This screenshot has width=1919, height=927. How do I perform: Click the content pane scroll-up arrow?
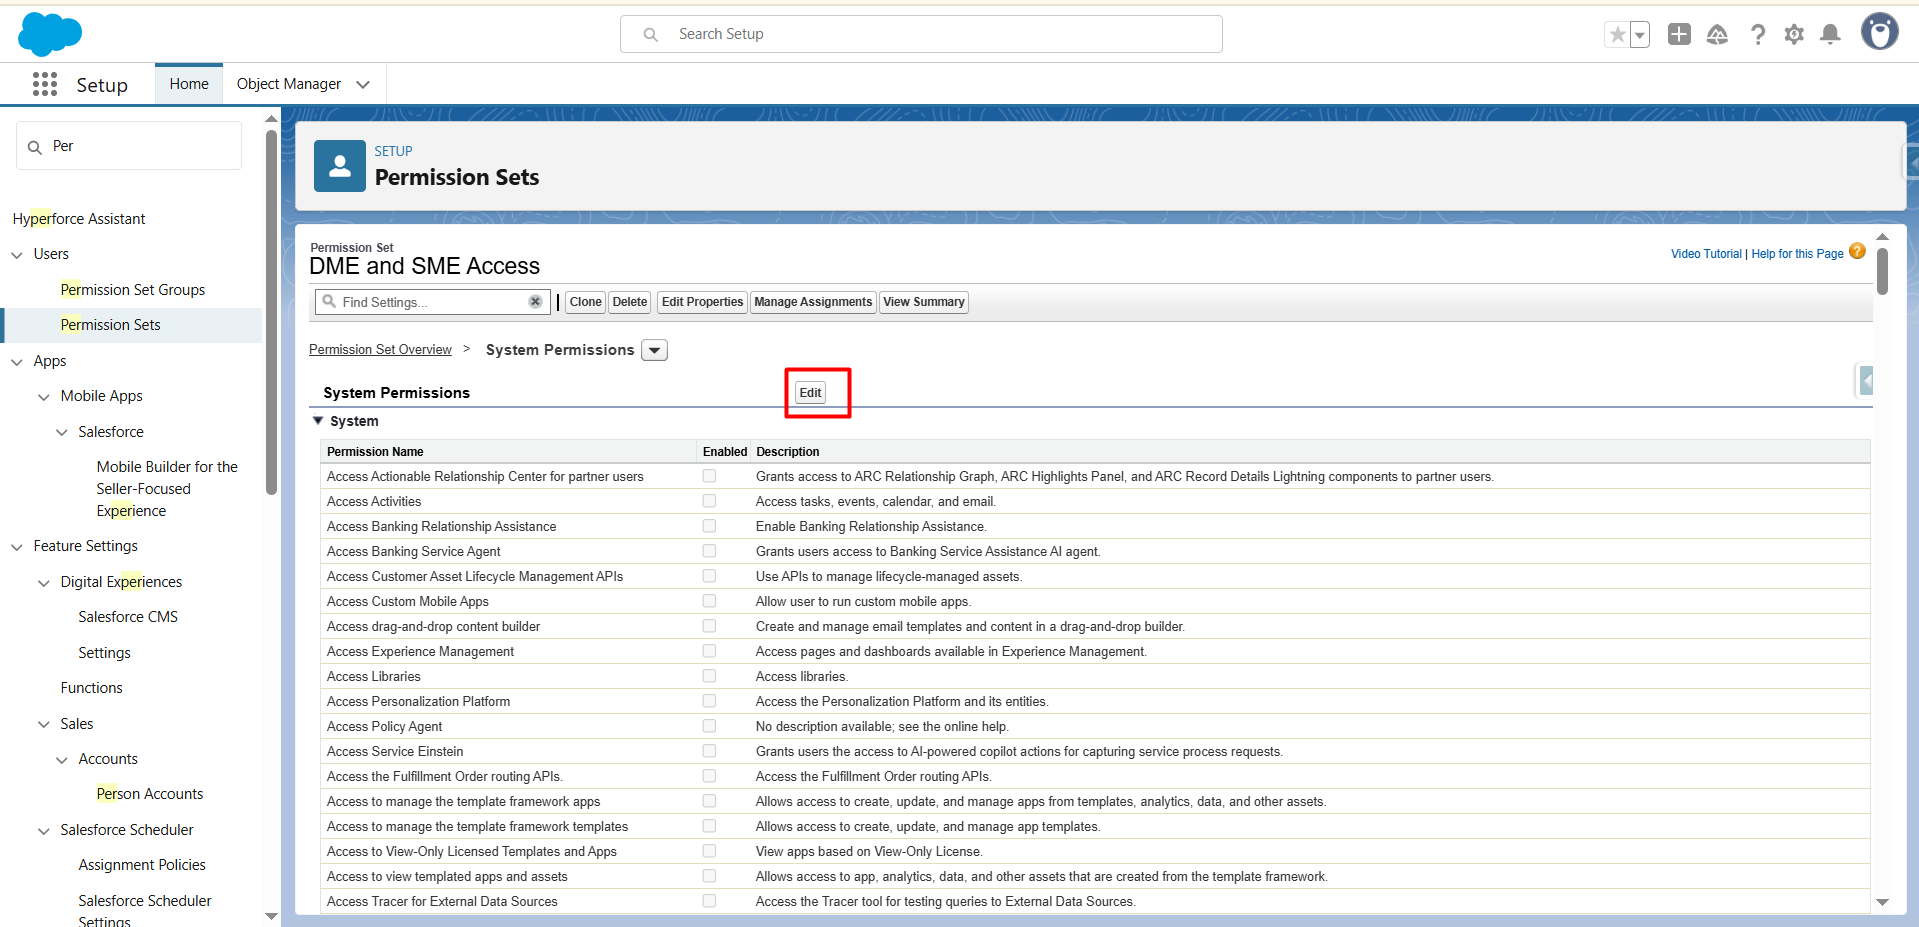pos(1882,237)
